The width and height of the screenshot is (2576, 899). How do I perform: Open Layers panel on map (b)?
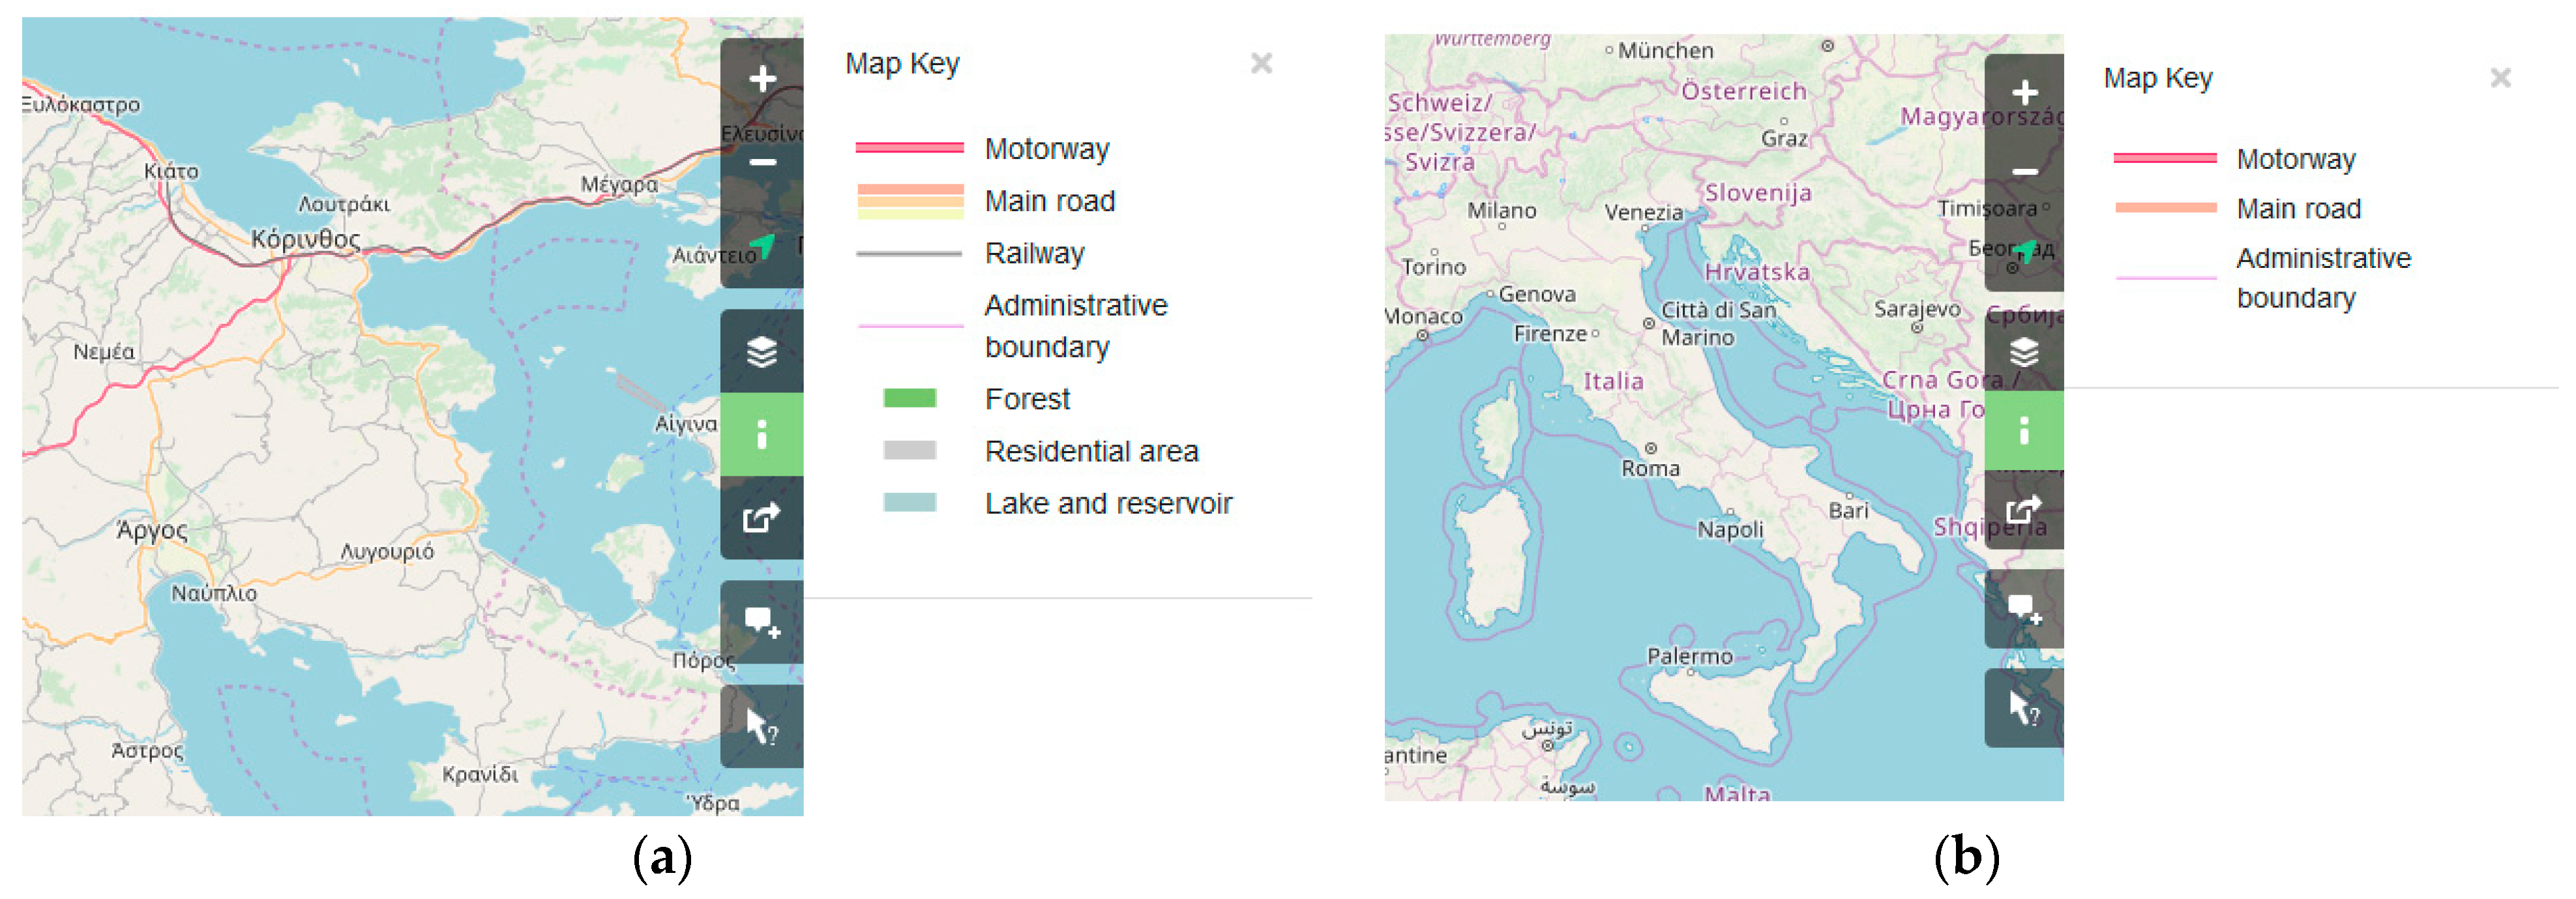pos(2024,351)
